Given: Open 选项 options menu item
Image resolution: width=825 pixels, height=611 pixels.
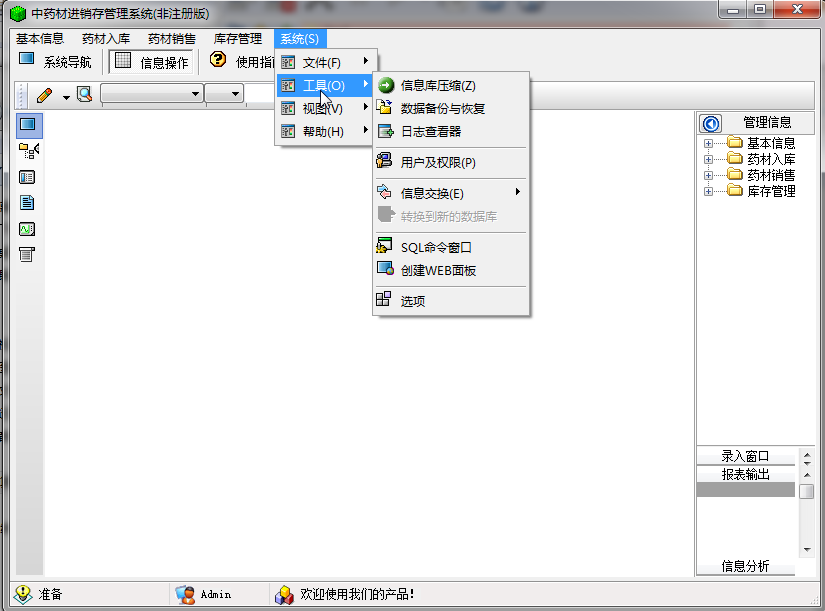Looking at the screenshot, I should coord(450,301).
